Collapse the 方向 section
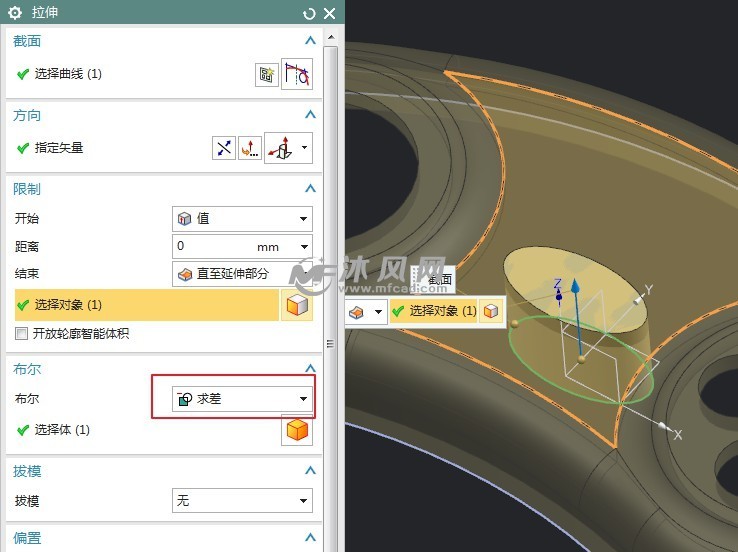 pyautogui.click(x=310, y=114)
